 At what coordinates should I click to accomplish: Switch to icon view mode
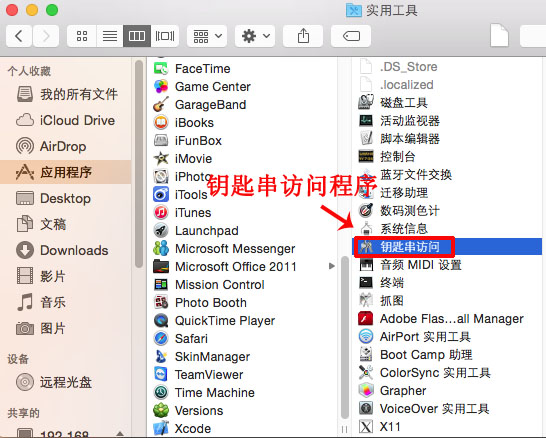[82, 36]
